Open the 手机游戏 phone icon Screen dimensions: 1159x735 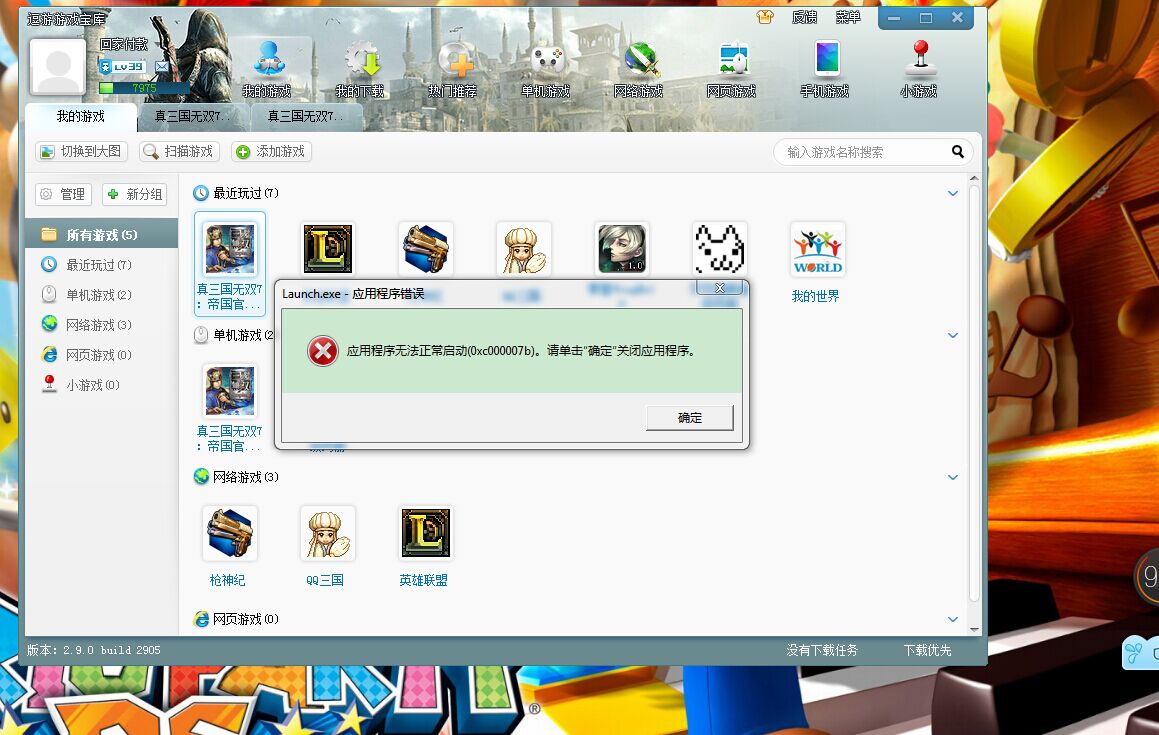pyautogui.click(x=825, y=70)
